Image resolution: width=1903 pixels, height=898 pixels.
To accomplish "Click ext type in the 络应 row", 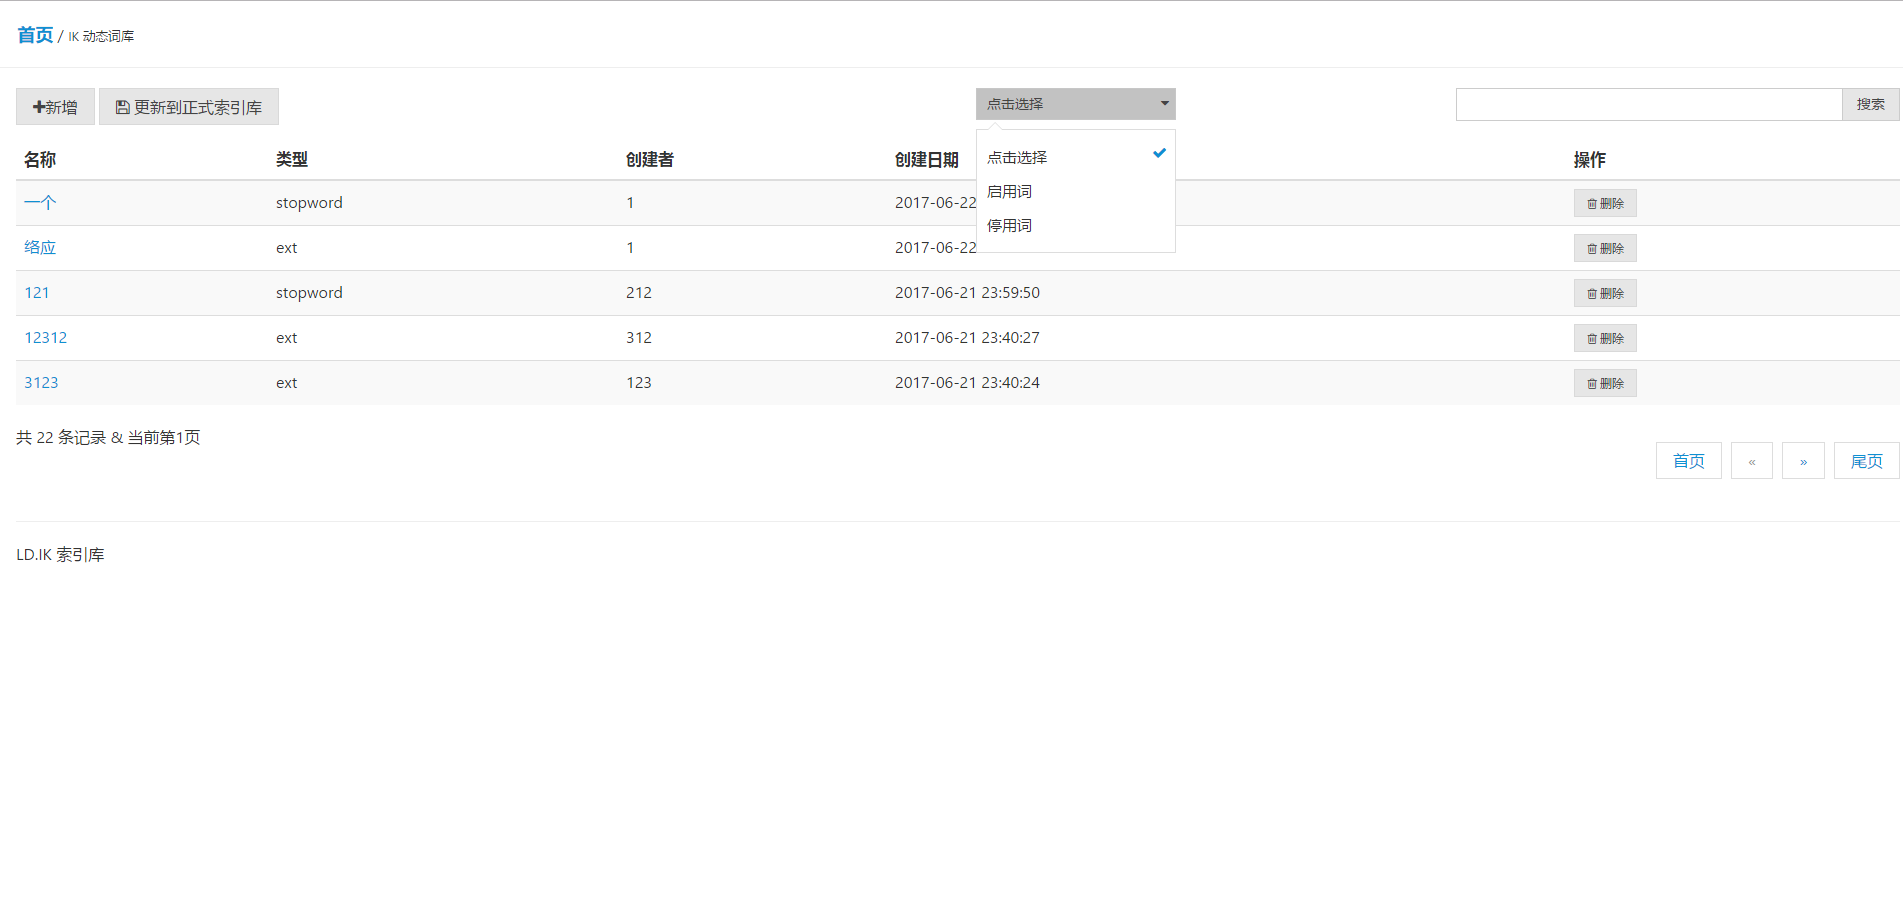I will [x=287, y=248].
